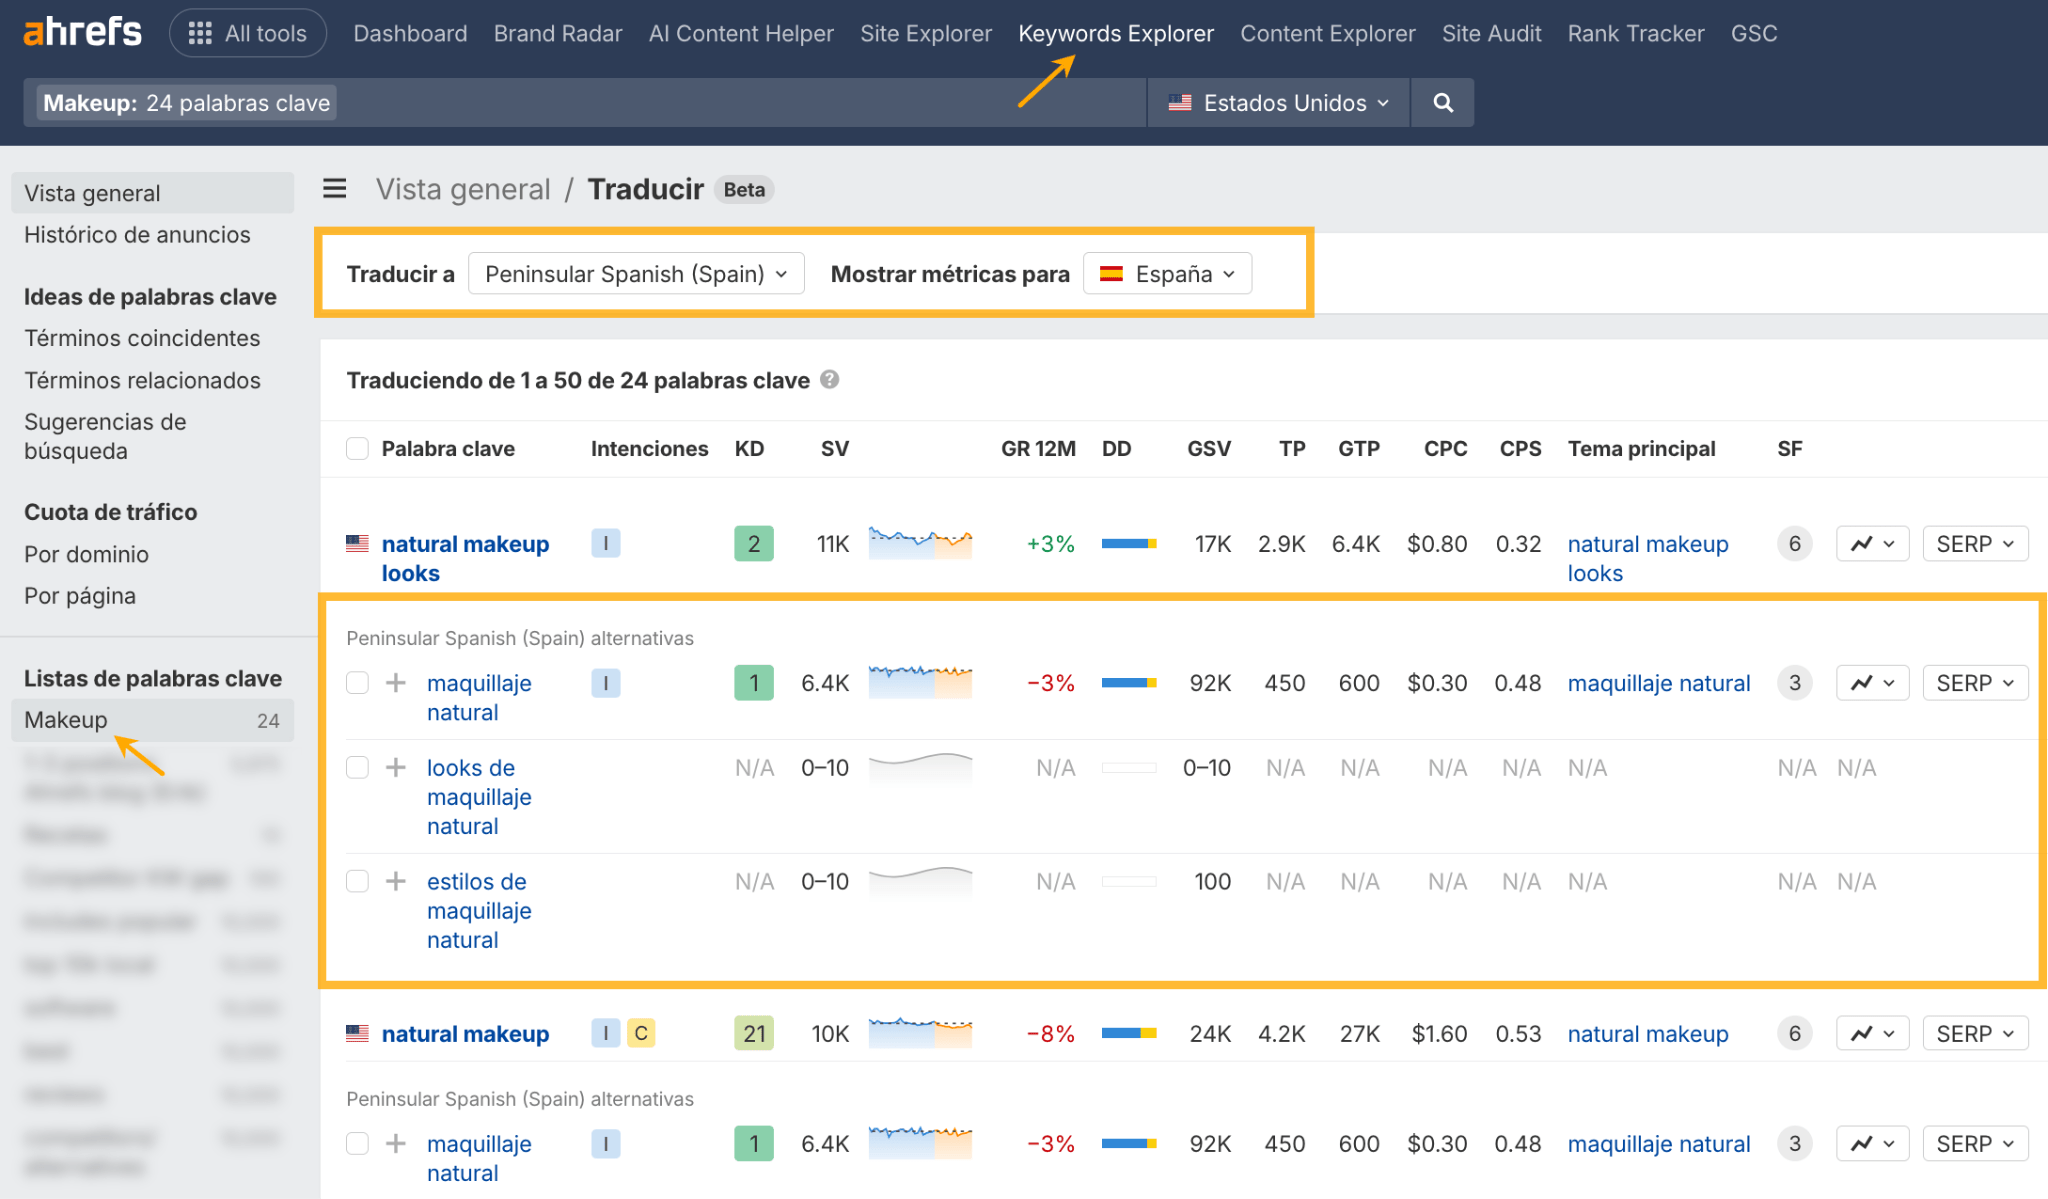Select Keywords Explorer in the top navigation
2048x1199 pixels.
[1116, 32]
